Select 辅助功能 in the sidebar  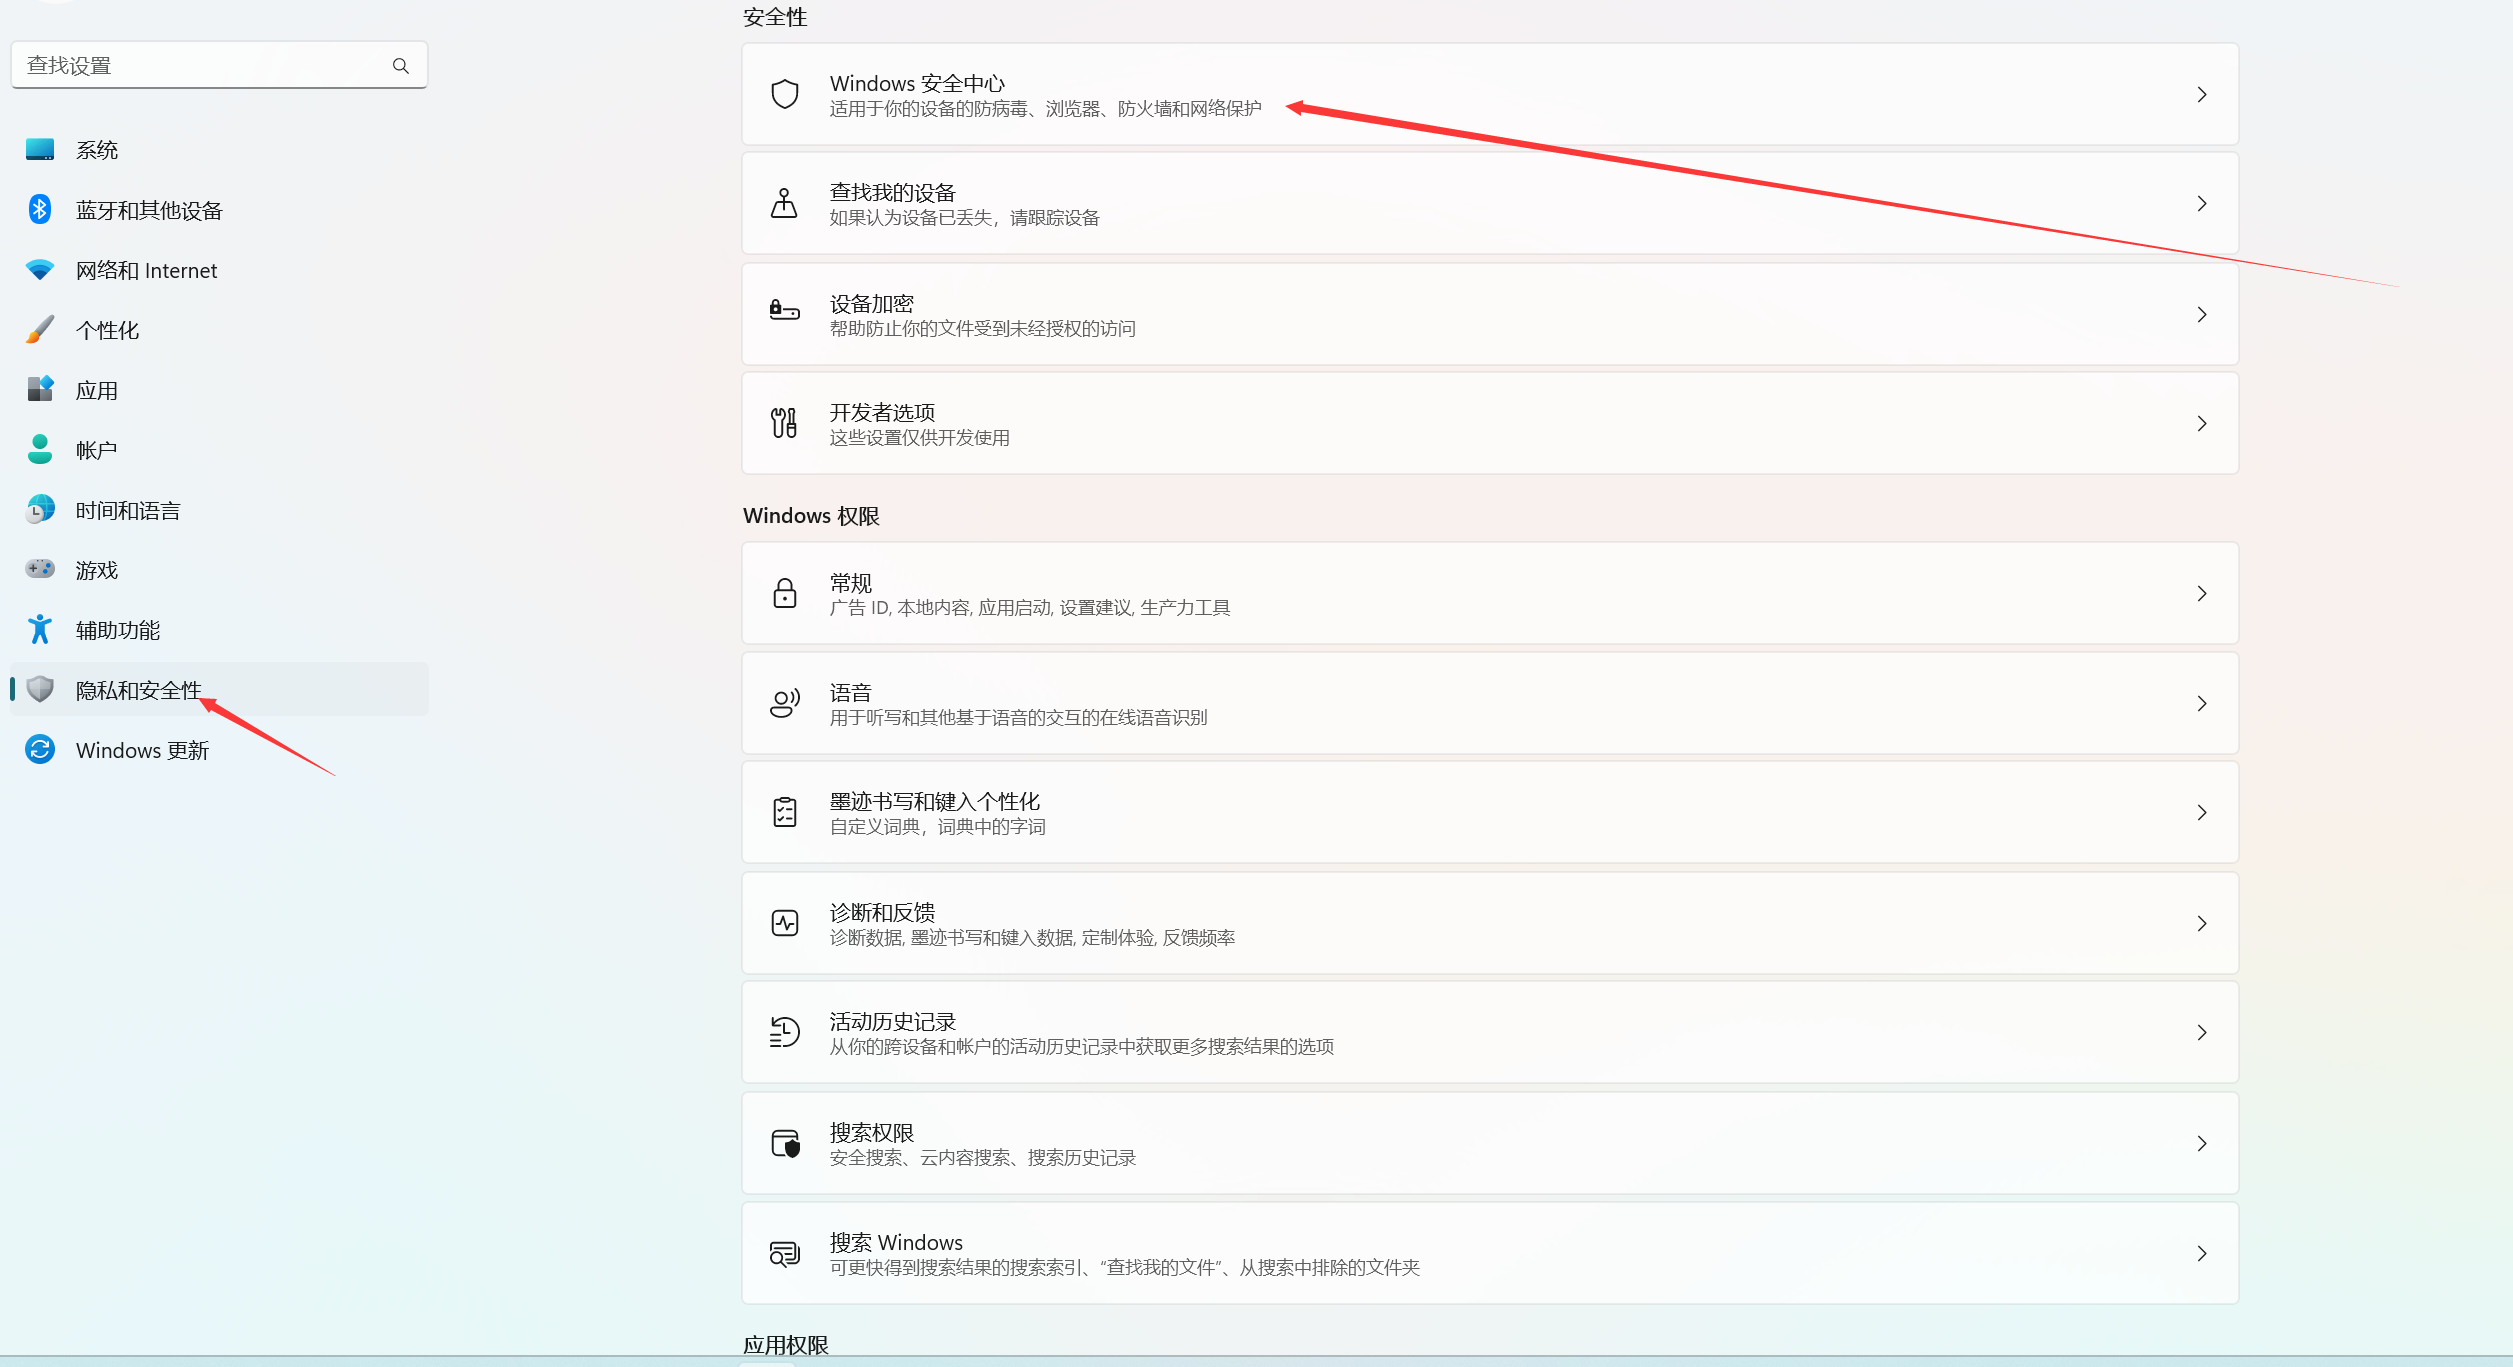click(x=219, y=630)
